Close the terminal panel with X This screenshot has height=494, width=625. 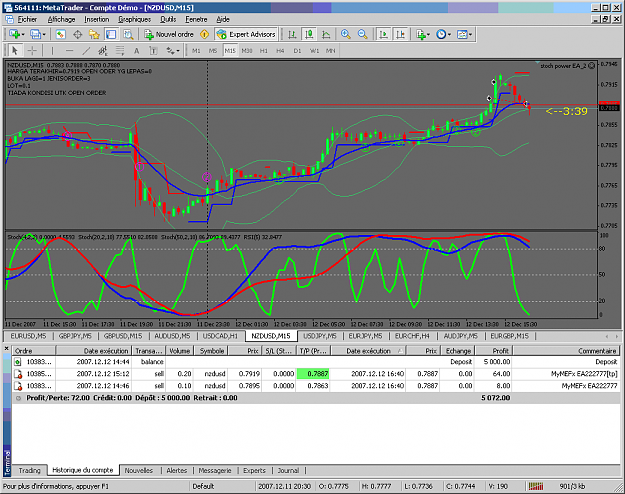point(6,349)
